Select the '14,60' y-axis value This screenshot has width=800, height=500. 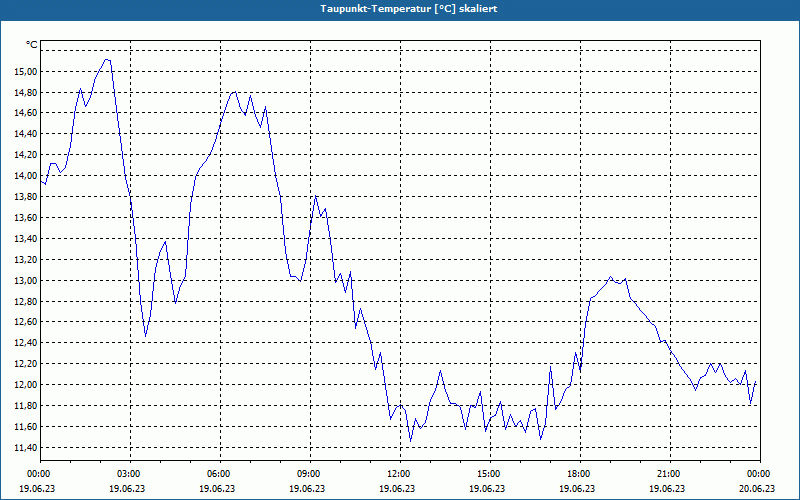(x=26, y=113)
